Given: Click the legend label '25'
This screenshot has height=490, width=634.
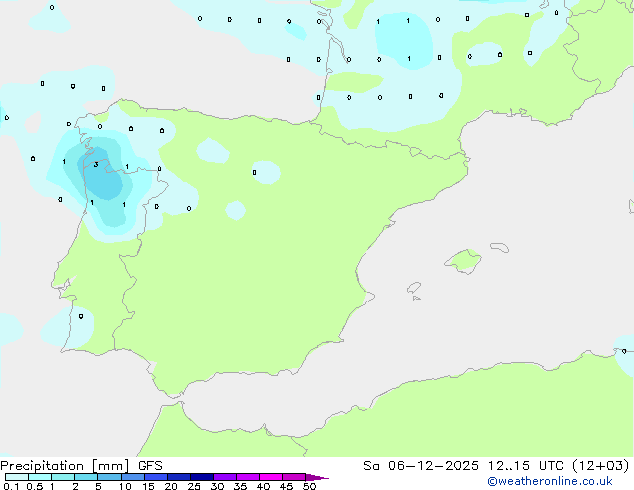Looking at the screenshot, I should (x=194, y=486).
